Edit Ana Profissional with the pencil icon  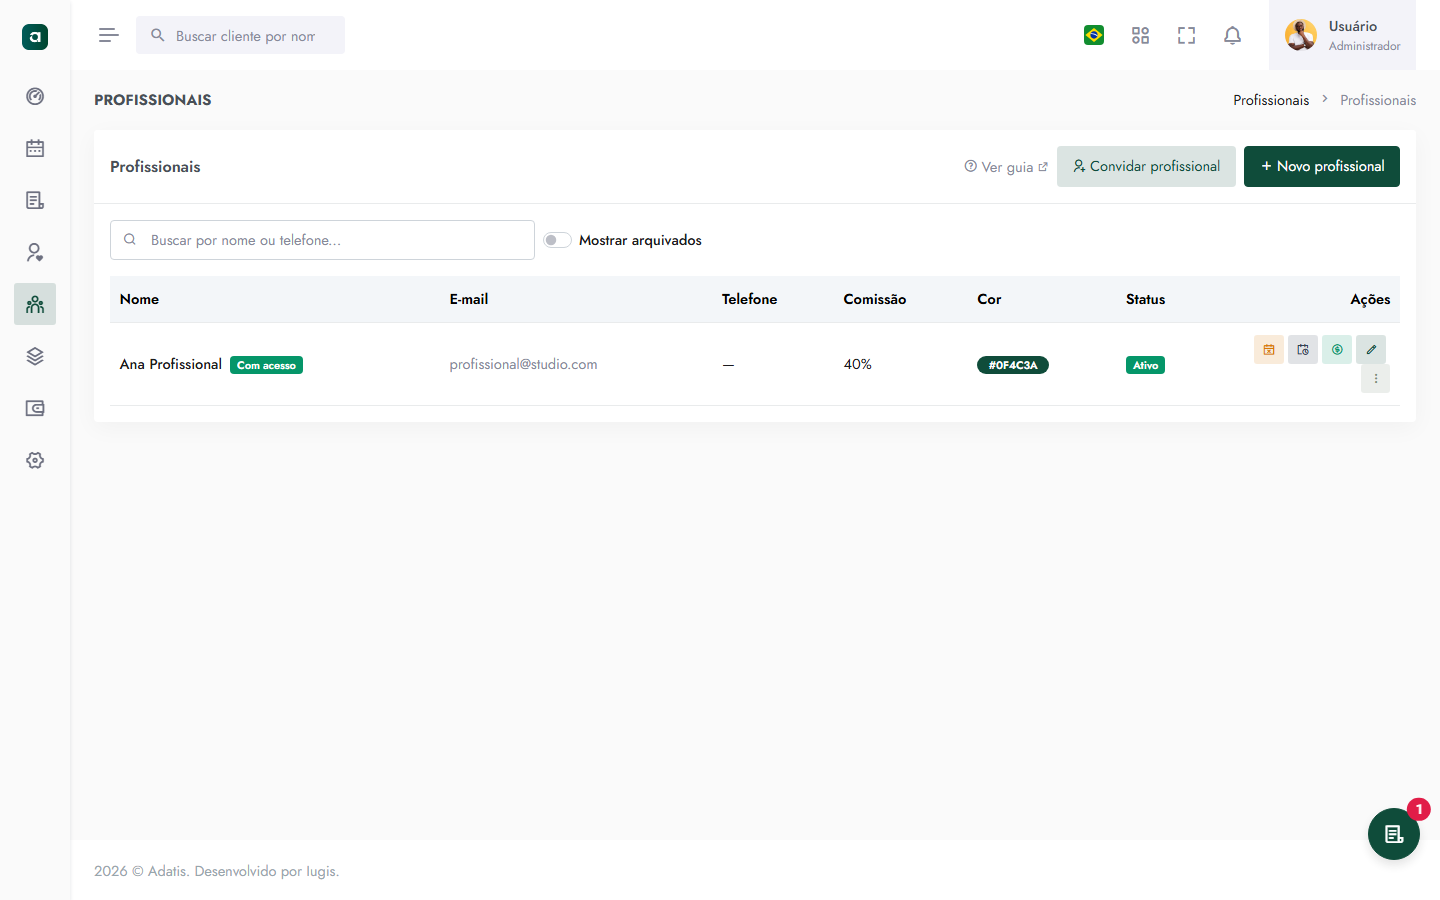point(1371,349)
